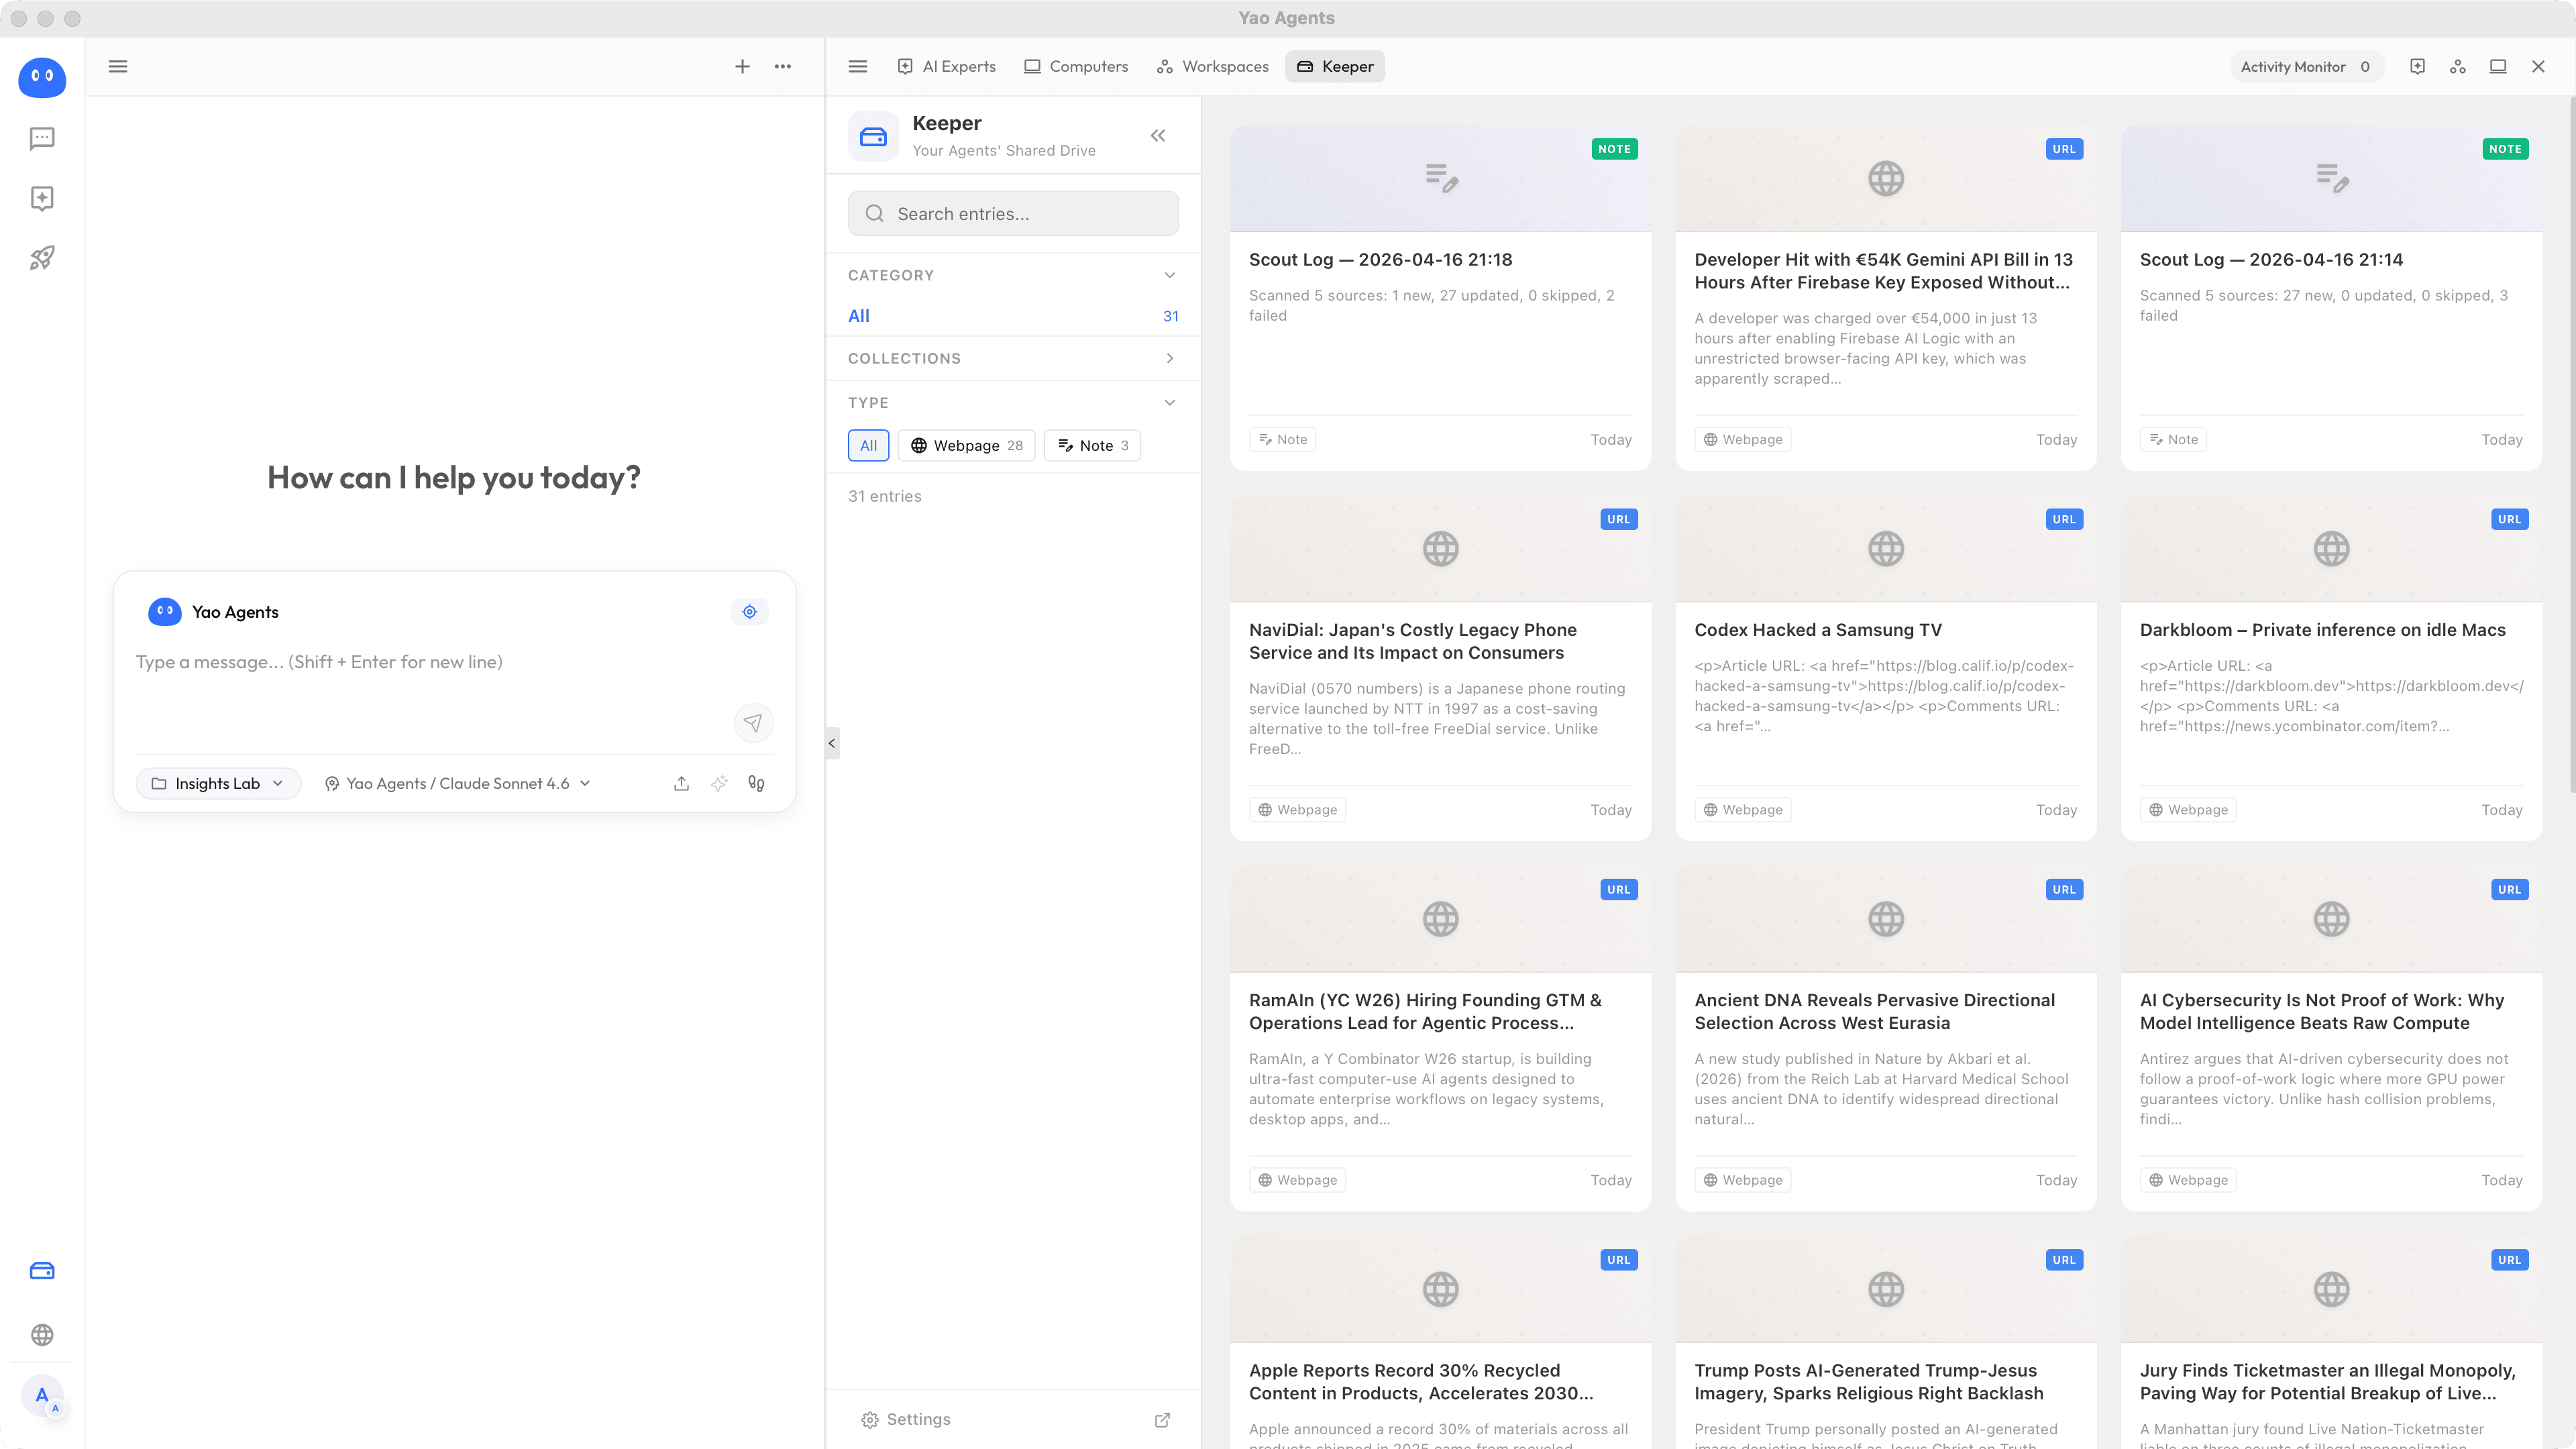Open the AI expert icon in top right toolbar

(2417, 66)
